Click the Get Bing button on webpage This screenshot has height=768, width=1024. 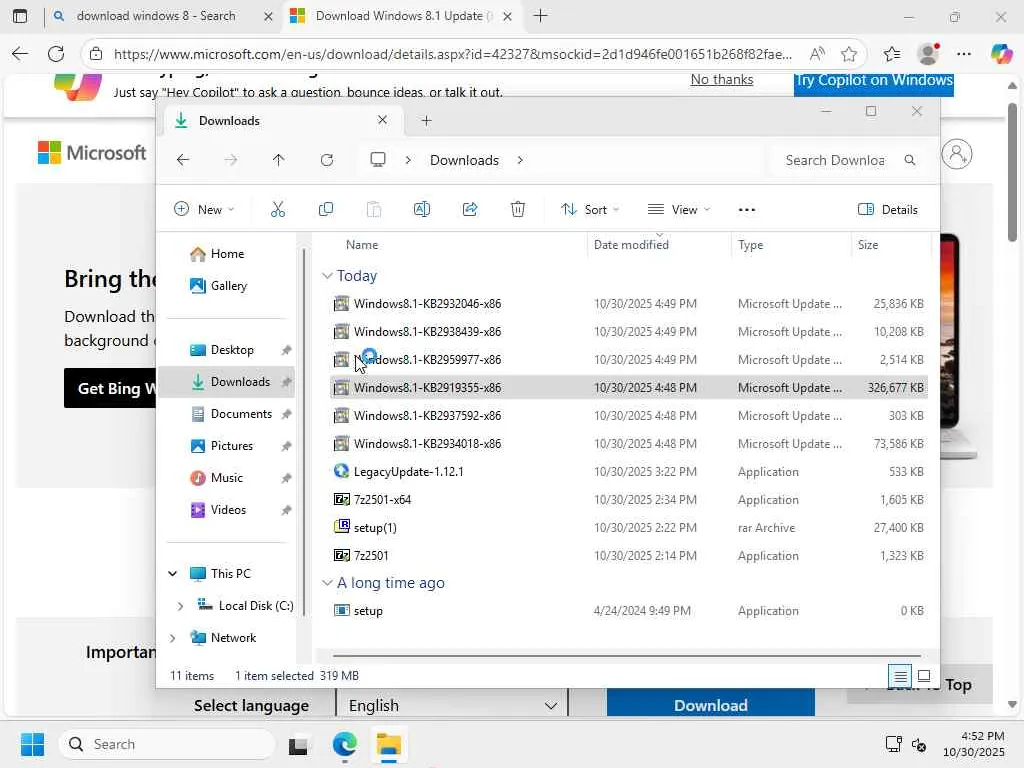coord(110,388)
